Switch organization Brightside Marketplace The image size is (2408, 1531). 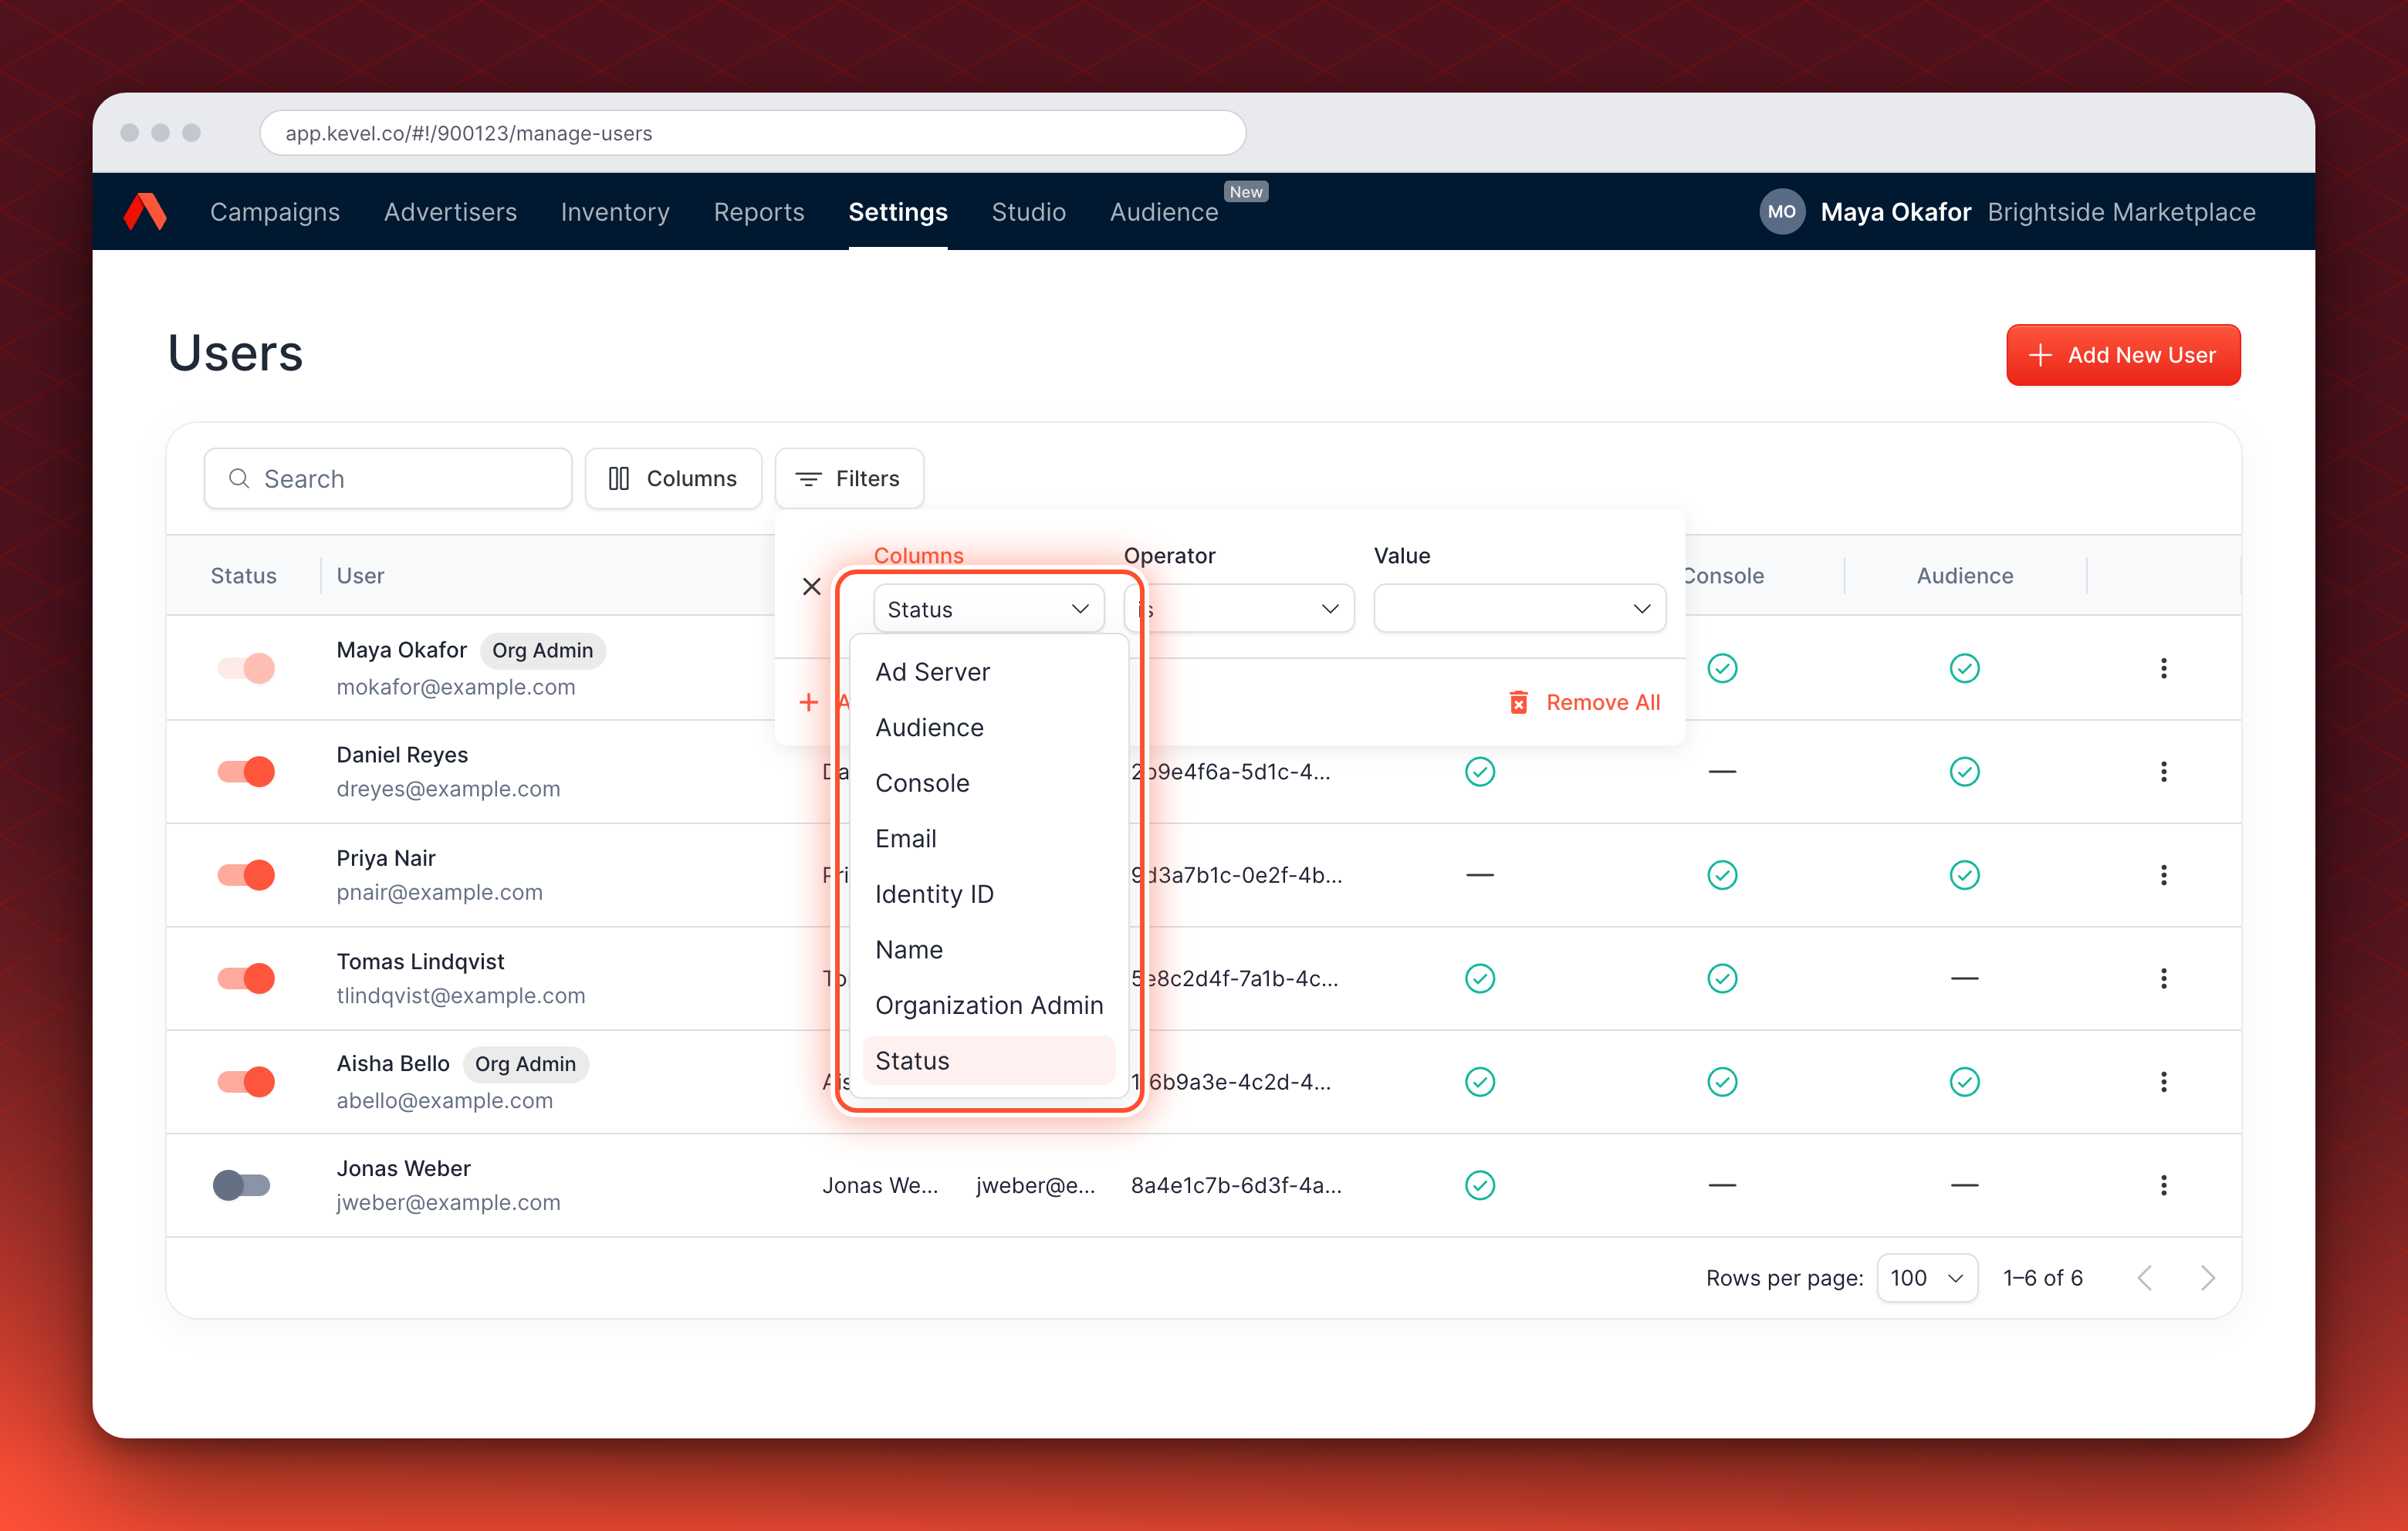click(x=2121, y=212)
